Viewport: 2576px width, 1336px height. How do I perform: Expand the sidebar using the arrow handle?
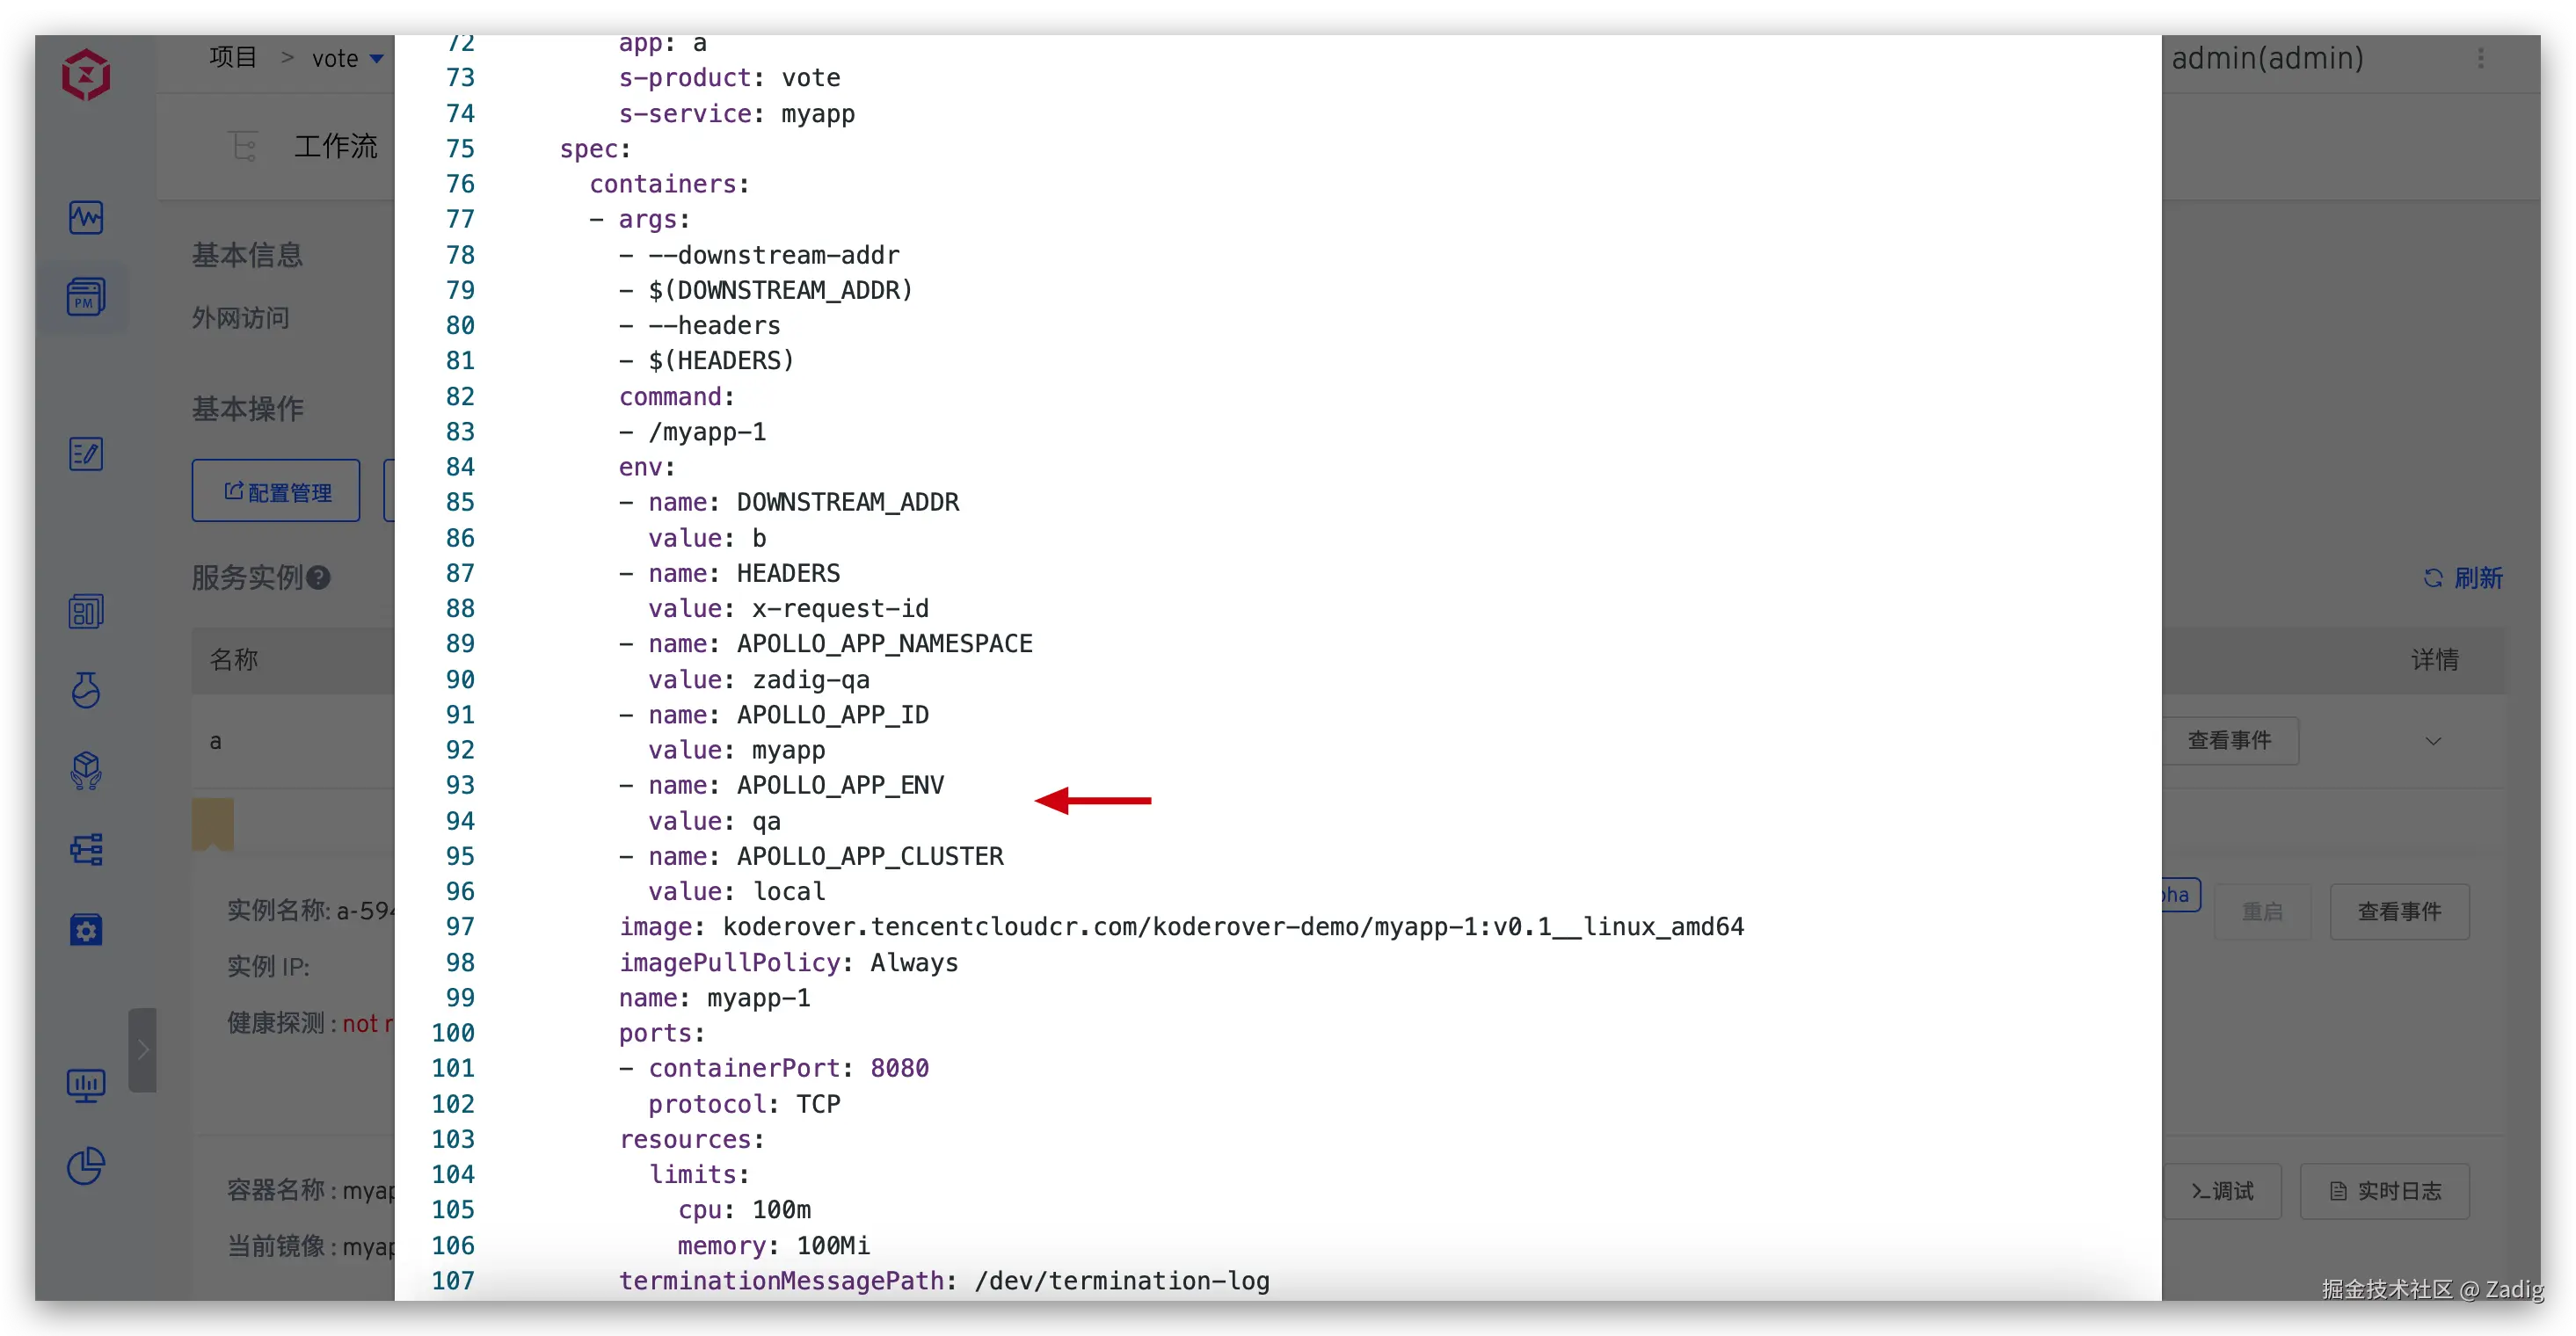click(143, 1049)
